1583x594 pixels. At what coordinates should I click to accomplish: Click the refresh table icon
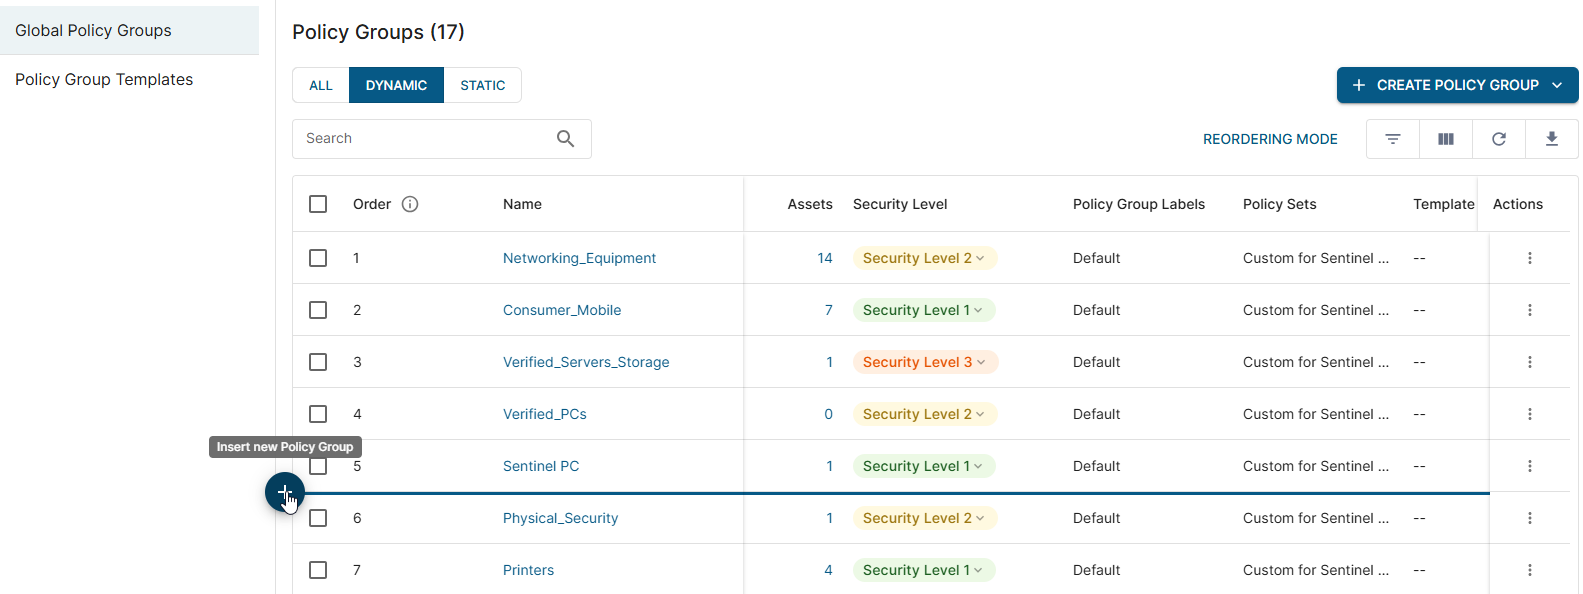point(1498,139)
